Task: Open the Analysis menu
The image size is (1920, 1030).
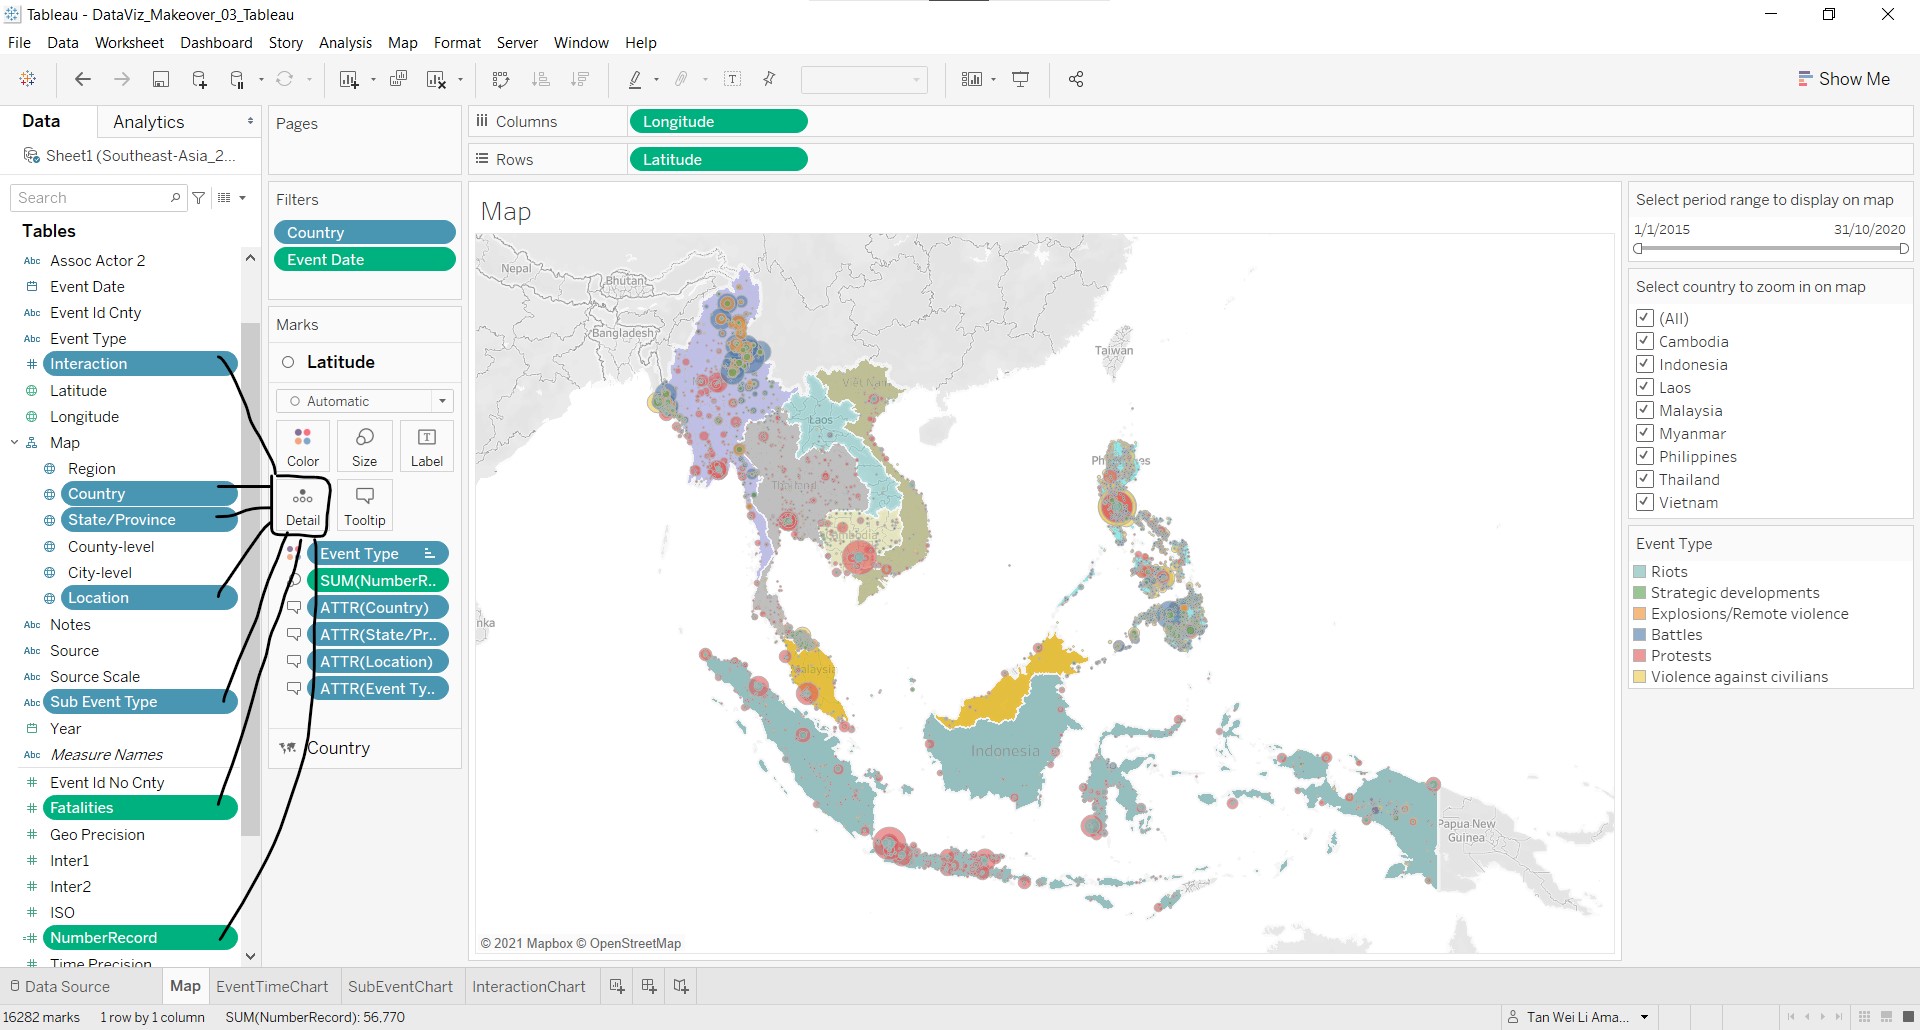Action: 345,43
